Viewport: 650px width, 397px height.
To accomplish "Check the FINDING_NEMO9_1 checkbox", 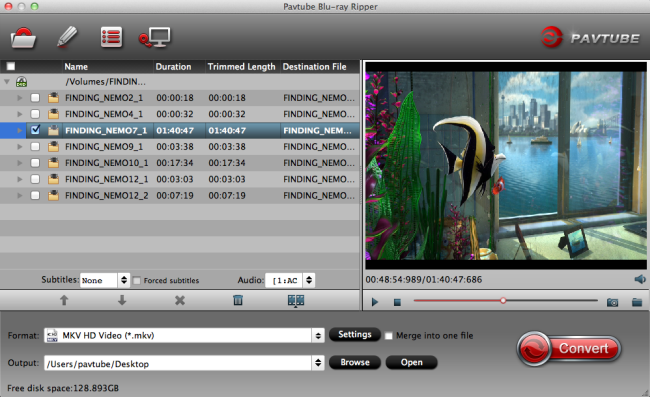I will (x=35, y=147).
